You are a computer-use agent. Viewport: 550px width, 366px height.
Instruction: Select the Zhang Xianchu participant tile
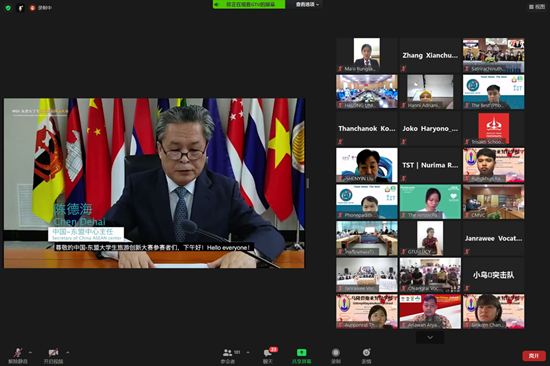pyautogui.click(x=430, y=55)
